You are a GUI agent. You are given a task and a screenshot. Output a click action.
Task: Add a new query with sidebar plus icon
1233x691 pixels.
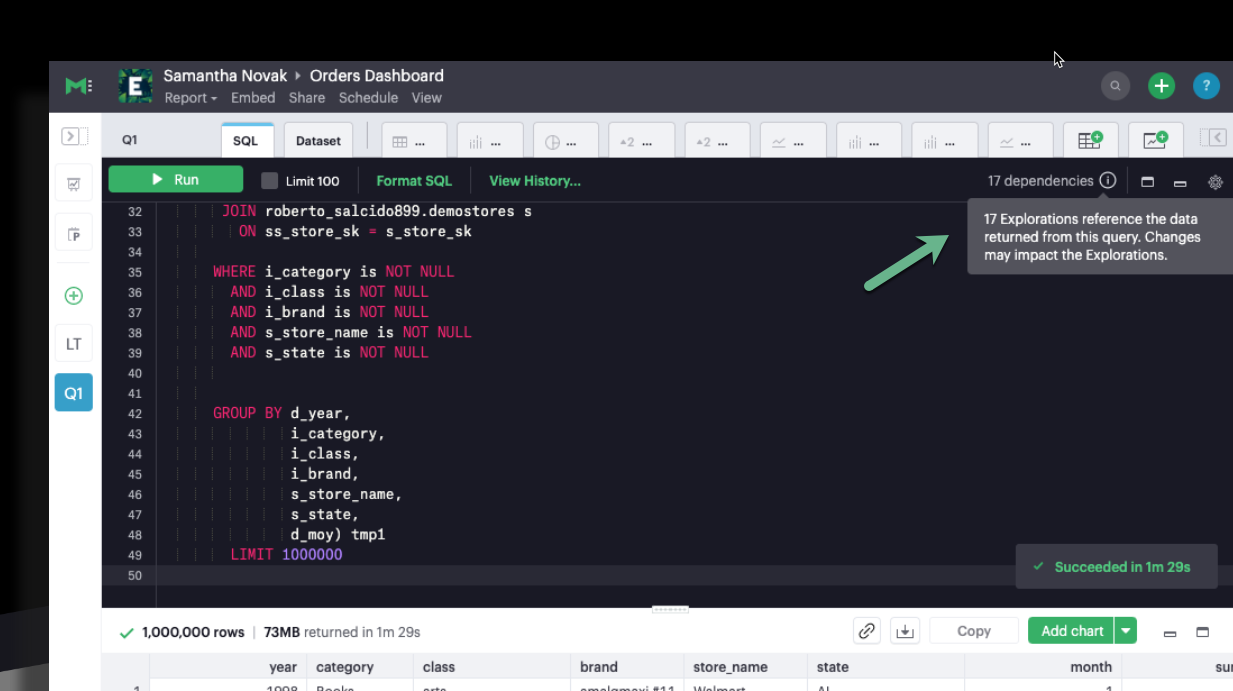(74, 296)
